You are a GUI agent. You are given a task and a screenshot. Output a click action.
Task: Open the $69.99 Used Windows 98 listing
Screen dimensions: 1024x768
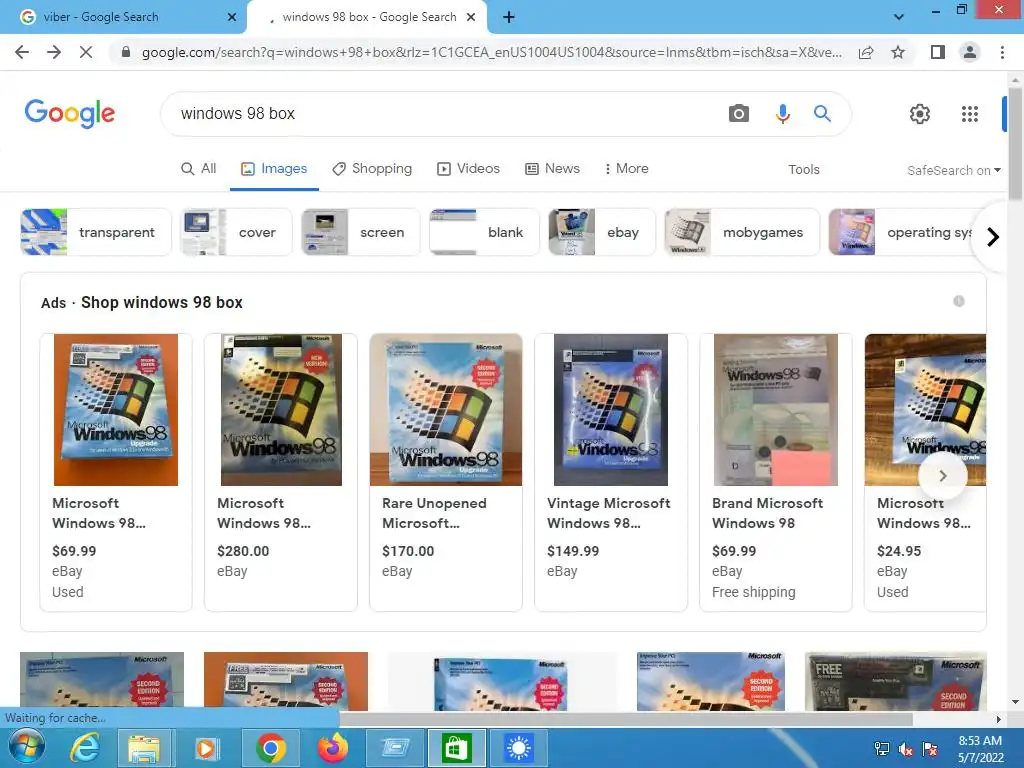(116, 472)
